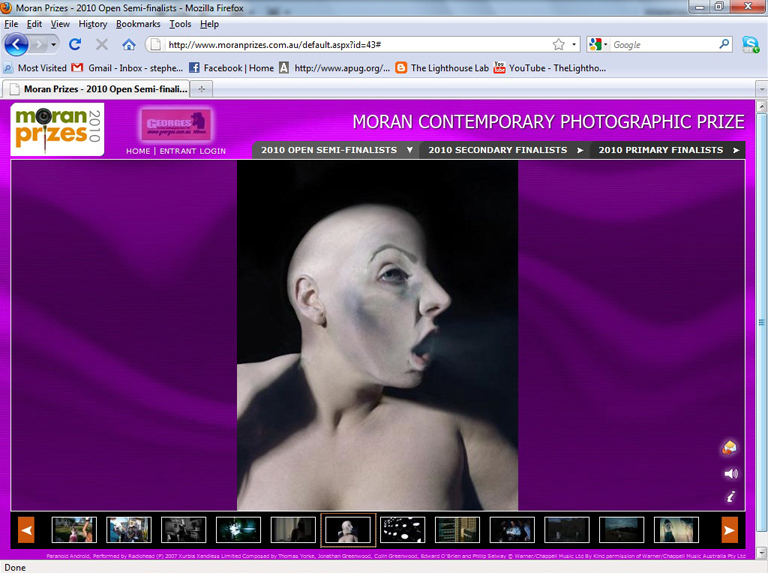The image size is (768, 573).
Task: Select the tenth very dark thumbnail
Action: point(567,530)
